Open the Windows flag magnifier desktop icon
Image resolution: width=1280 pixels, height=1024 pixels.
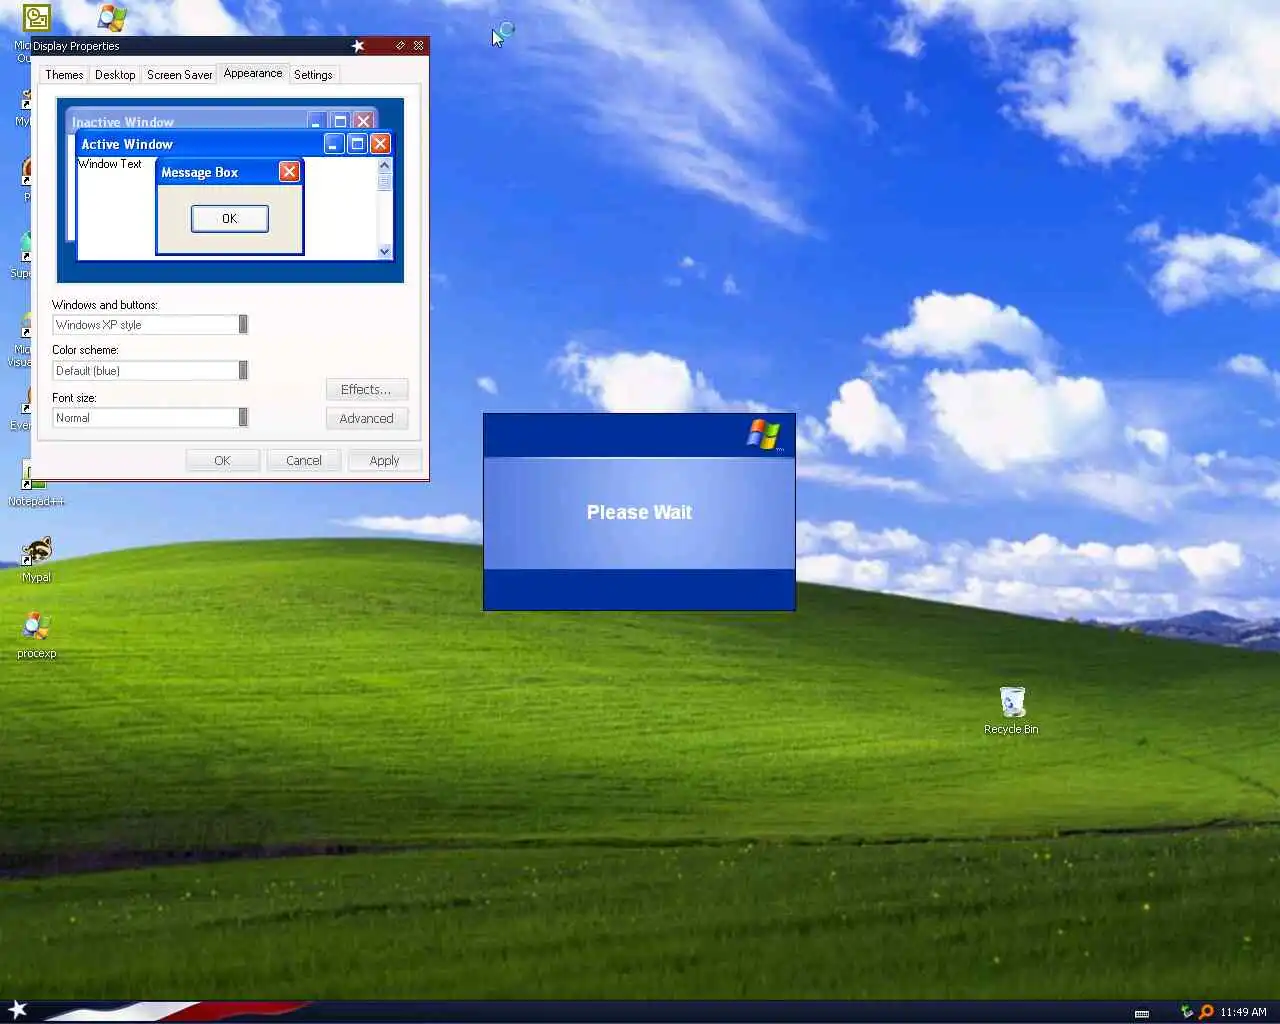click(x=112, y=18)
